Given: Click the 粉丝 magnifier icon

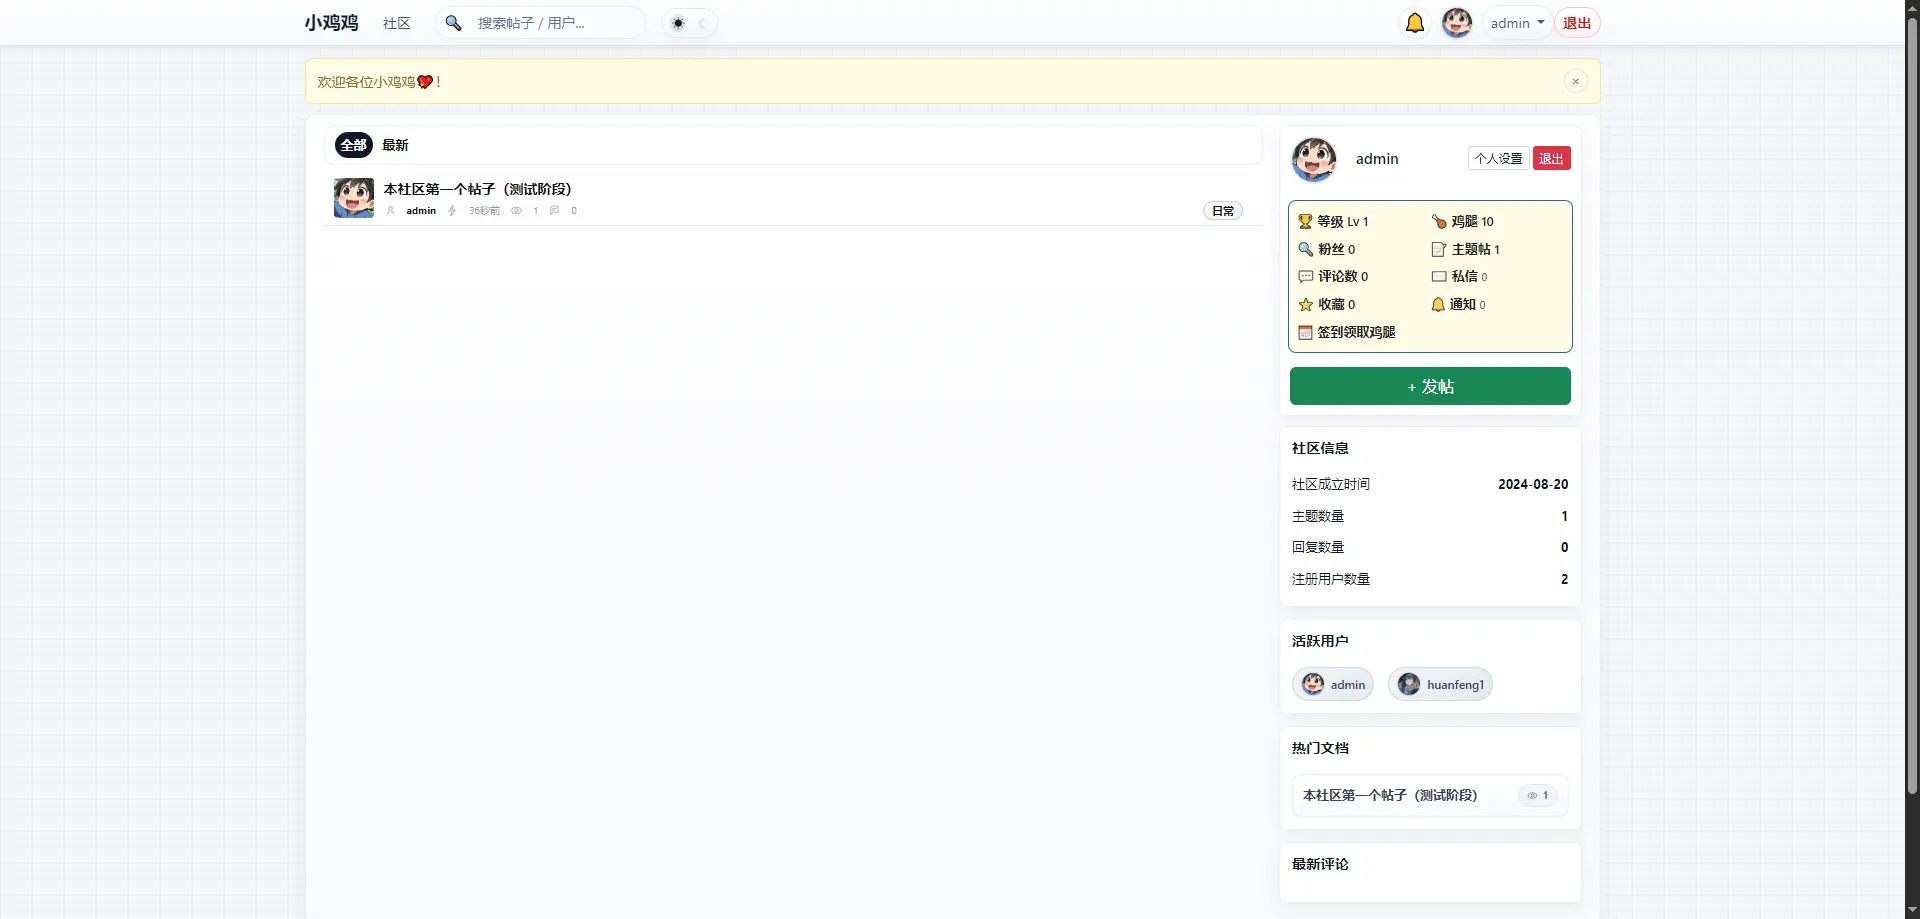Looking at the screenshot, I should click(x=1305, y=249).
